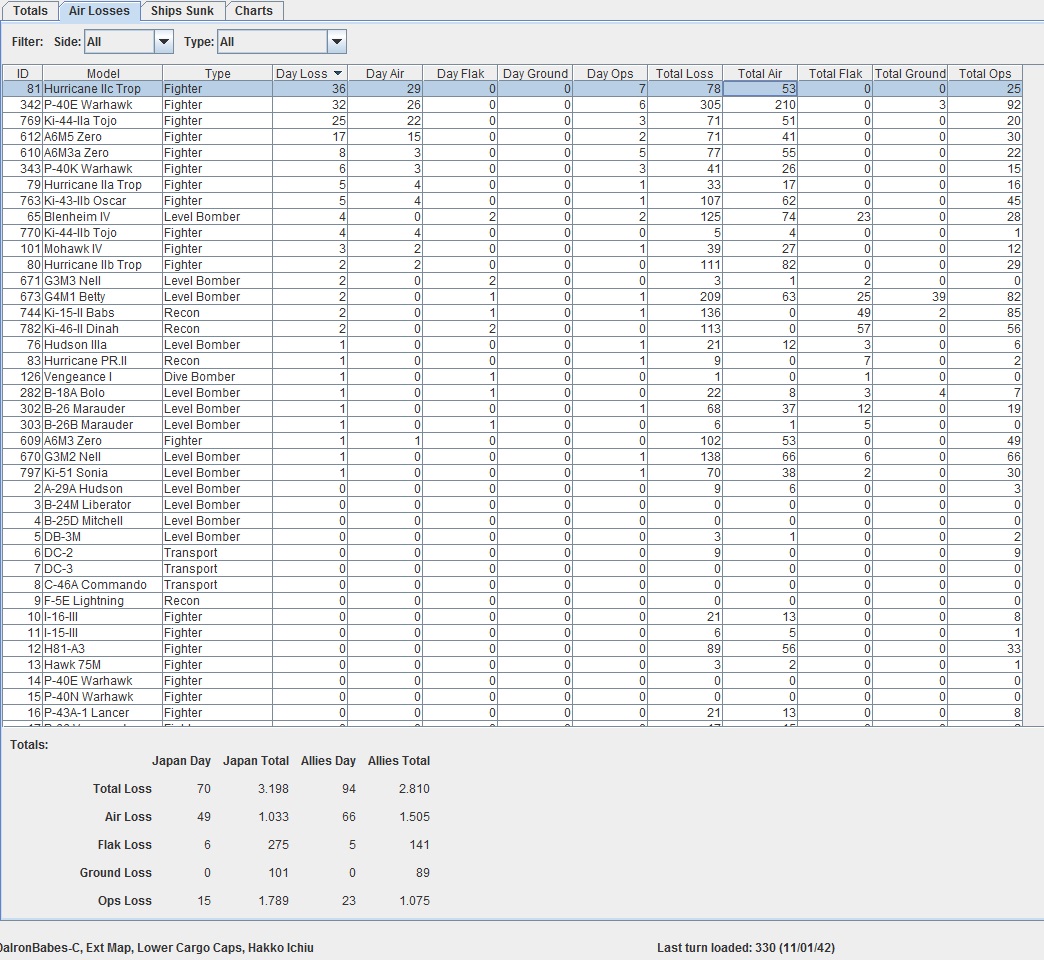
Task: Select the Ki-44-IIa Tojo row
Action: click(x=513, y=120)
